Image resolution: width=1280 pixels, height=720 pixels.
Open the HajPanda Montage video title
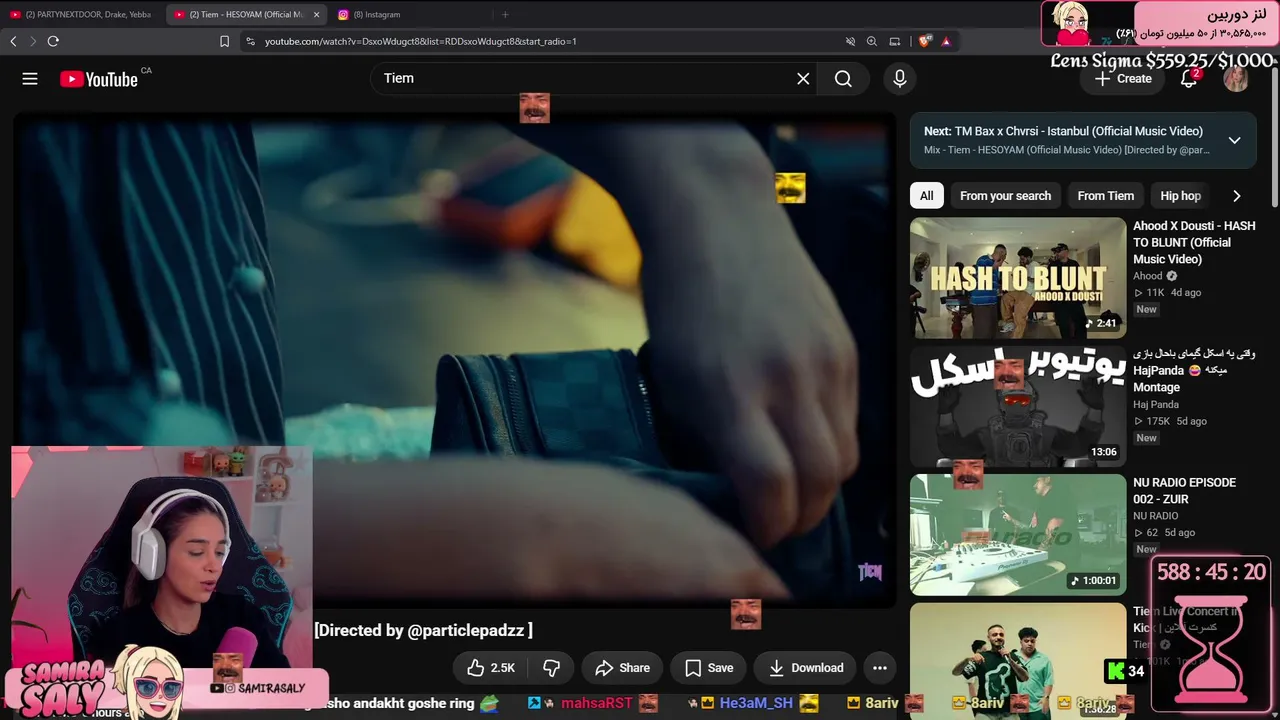(x=1194, y=370)
